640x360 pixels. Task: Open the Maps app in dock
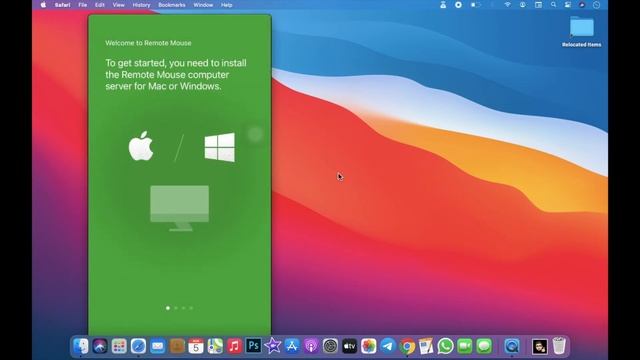pyautogui.click(x=215, y=346)
